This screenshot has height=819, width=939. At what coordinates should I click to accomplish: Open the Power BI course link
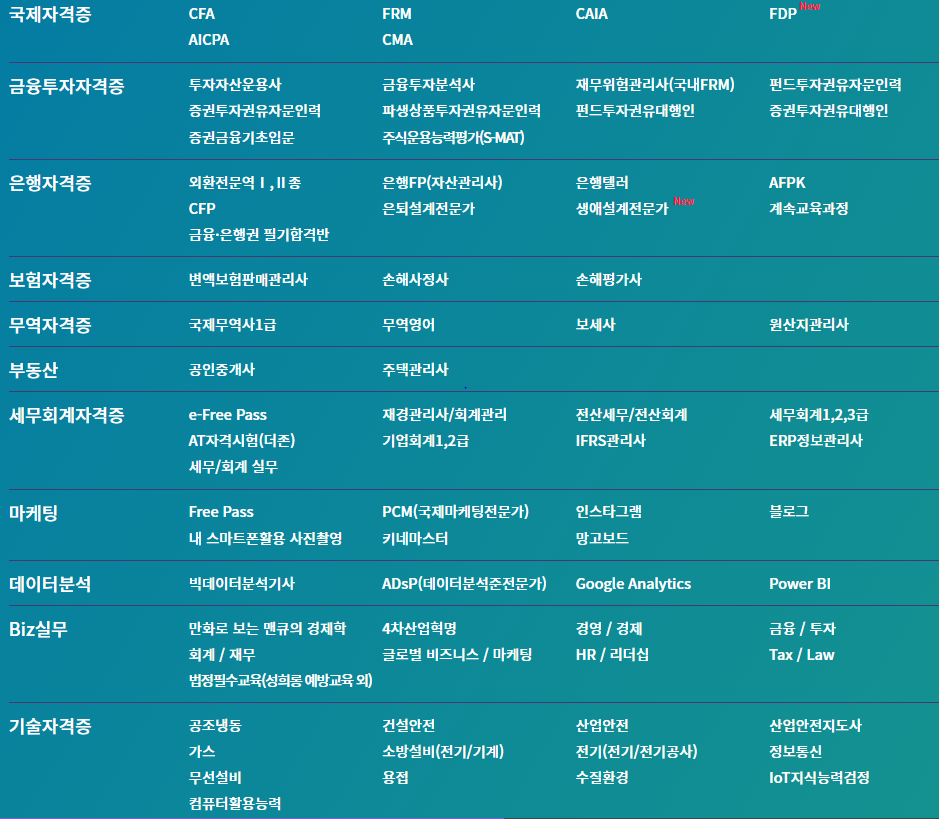799,583
